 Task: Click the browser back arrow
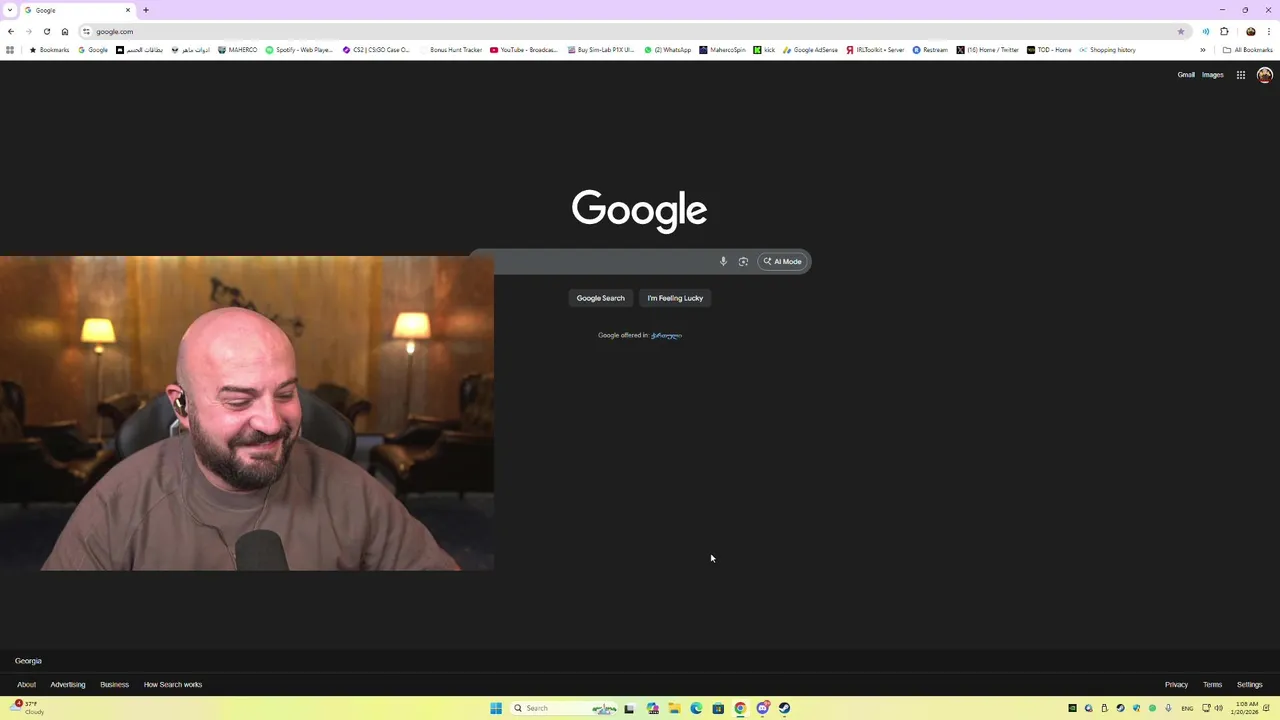point(11,31)
